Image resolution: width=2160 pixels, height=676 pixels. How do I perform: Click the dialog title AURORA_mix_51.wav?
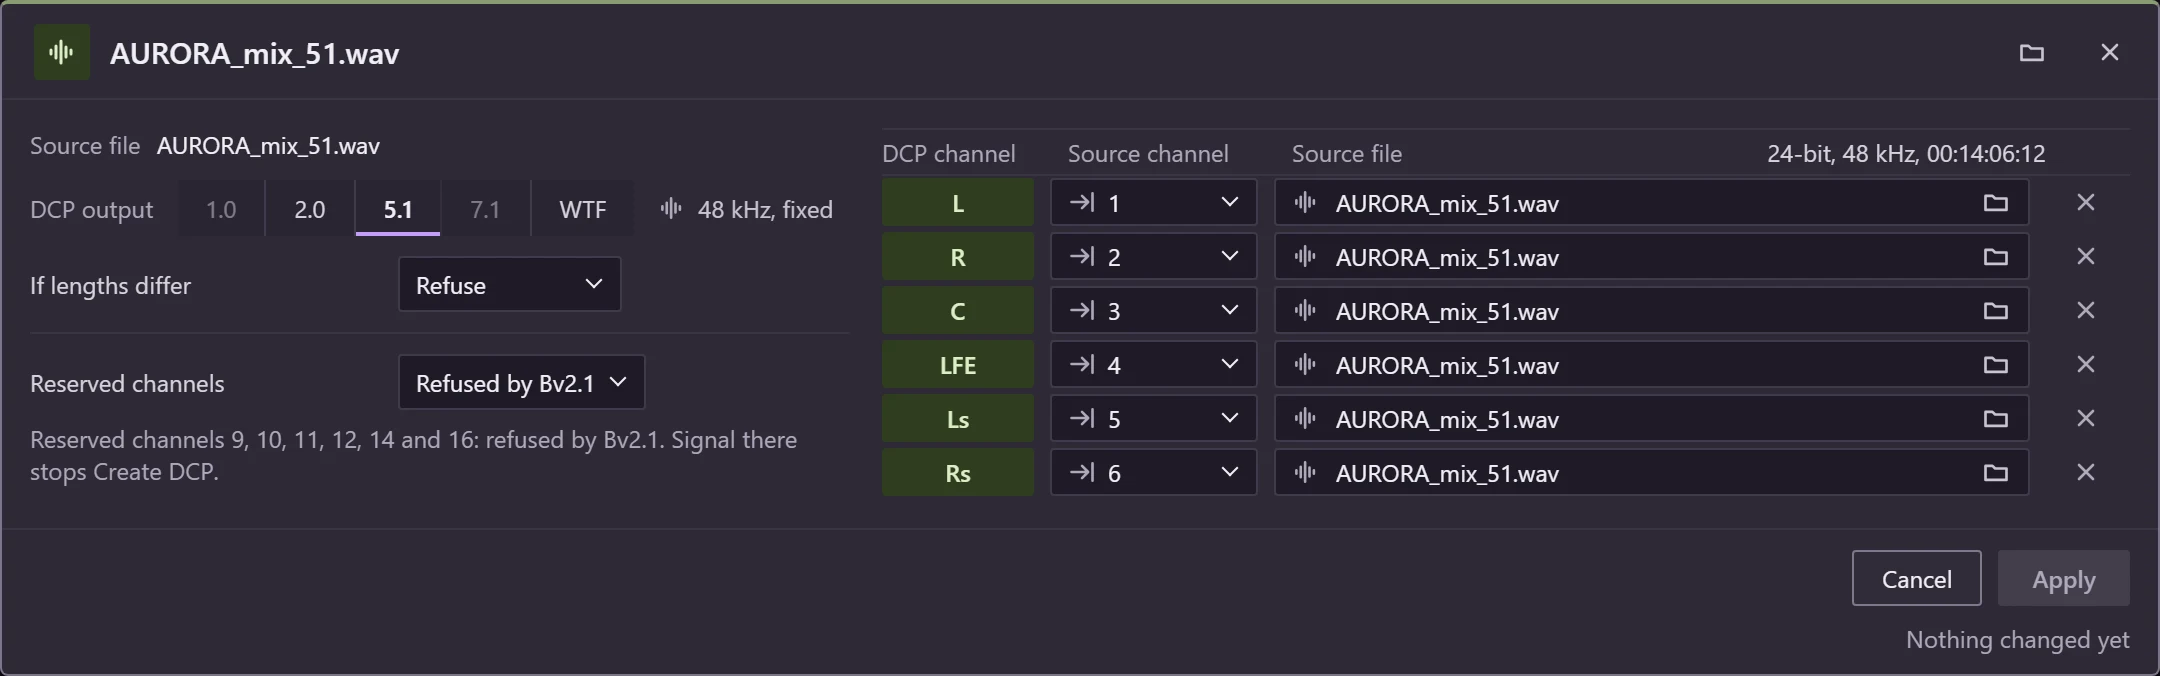254,53
